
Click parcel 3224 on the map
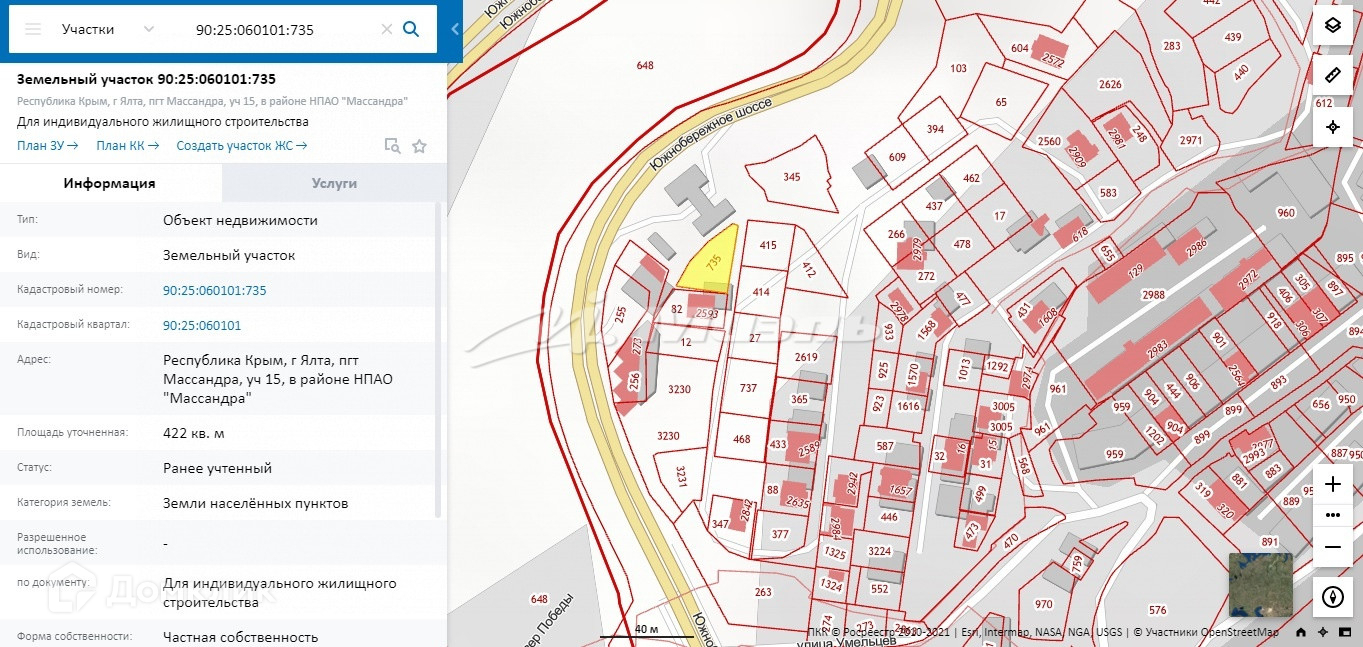tap(879, 551)
